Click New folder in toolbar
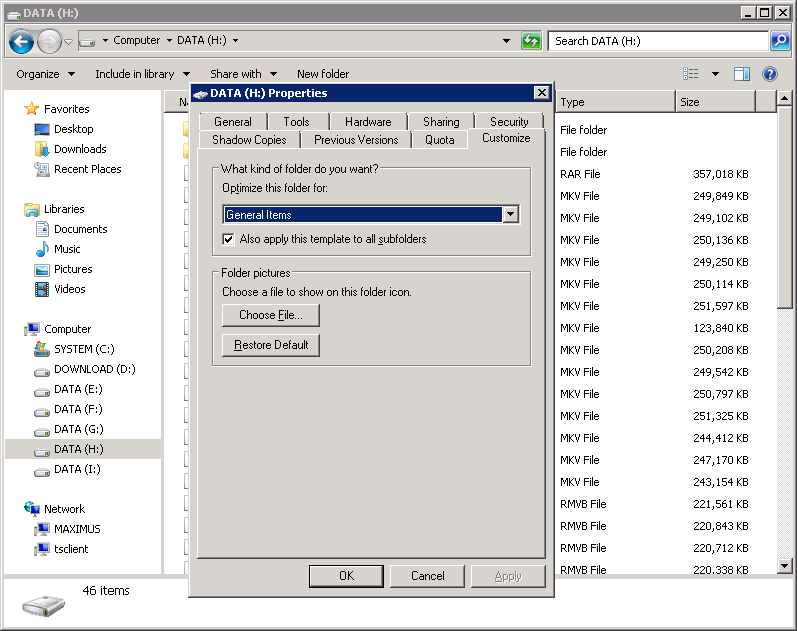This screenshot has width=797, height=631. [x=323, y=74]
